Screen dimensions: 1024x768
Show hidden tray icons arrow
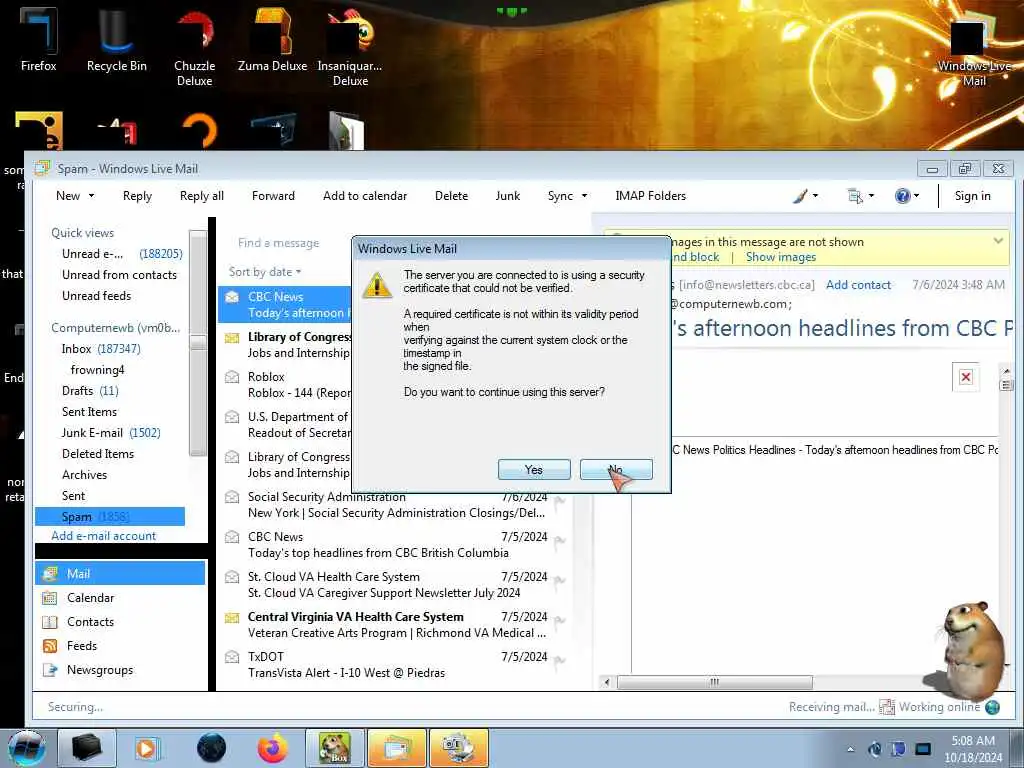pyautogui.click(x=850, y=749)
